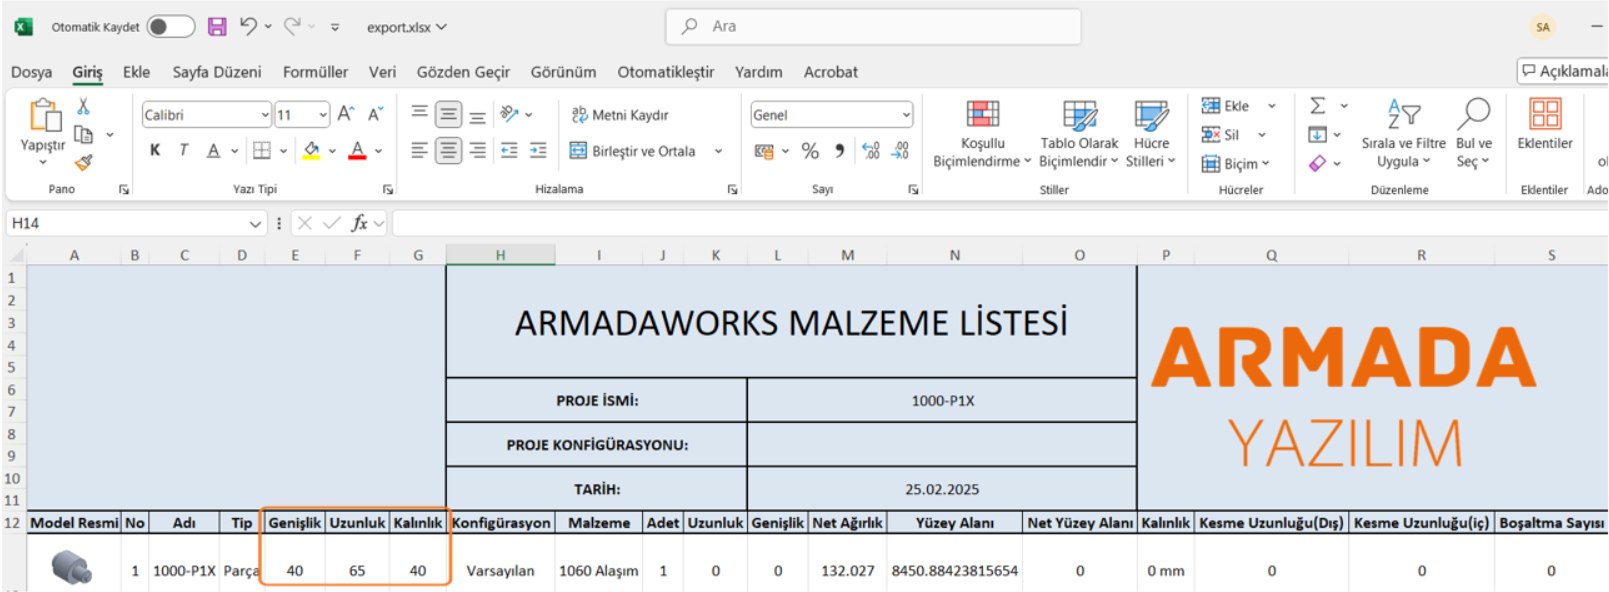Click the AutoSum sigma icon
This screenshot has height=592, width=1609.
tap(1318, 106)
